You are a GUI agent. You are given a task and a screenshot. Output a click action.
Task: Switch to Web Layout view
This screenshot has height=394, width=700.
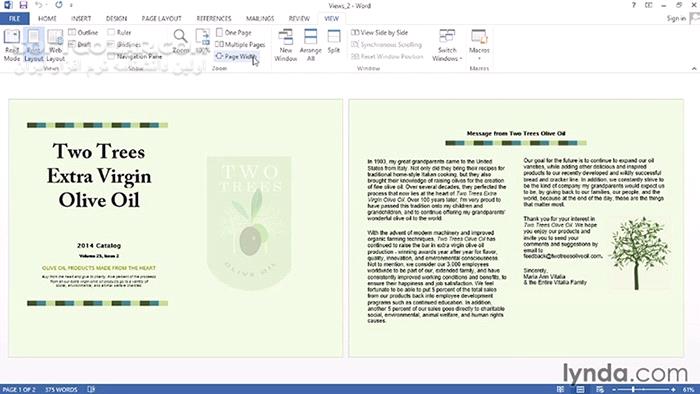tap(55, 45)
